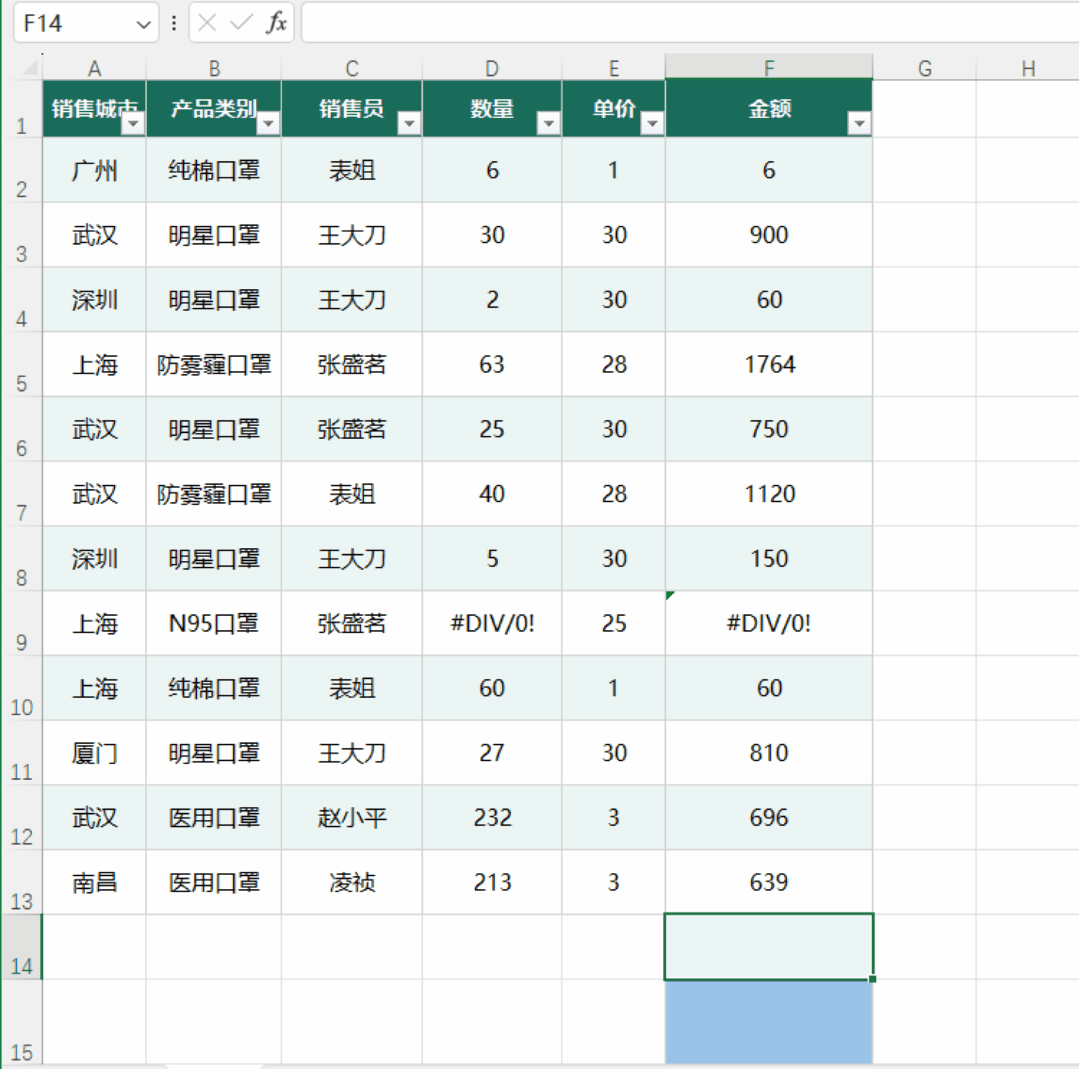Screen dimensions: 1079x1069
Task: Select column D header
Action: click(492, 68)
